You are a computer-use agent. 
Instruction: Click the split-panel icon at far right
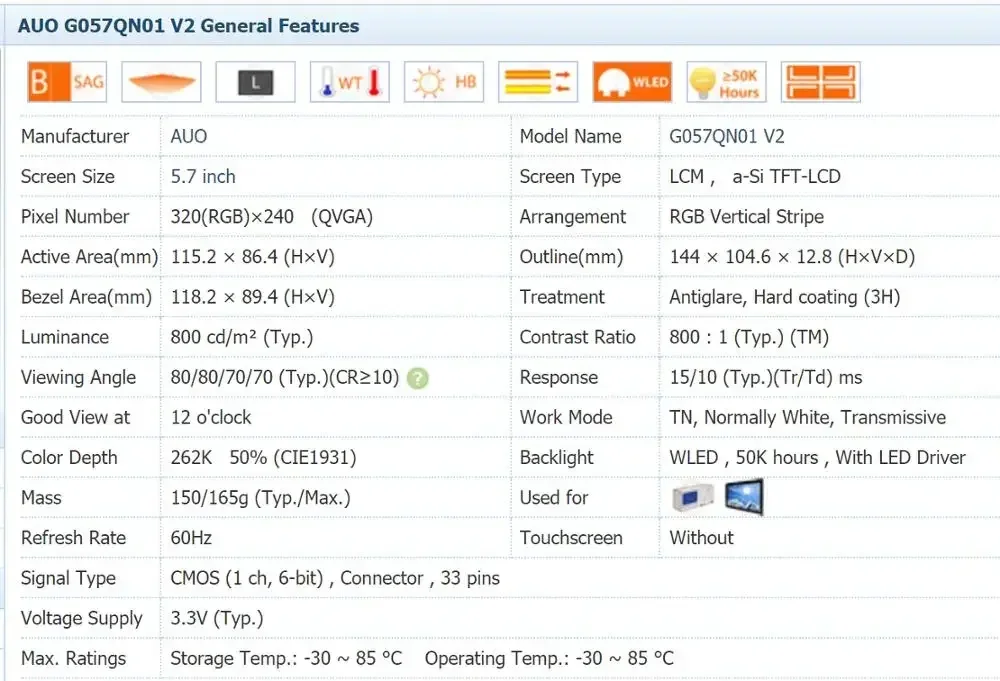[820, 82]
